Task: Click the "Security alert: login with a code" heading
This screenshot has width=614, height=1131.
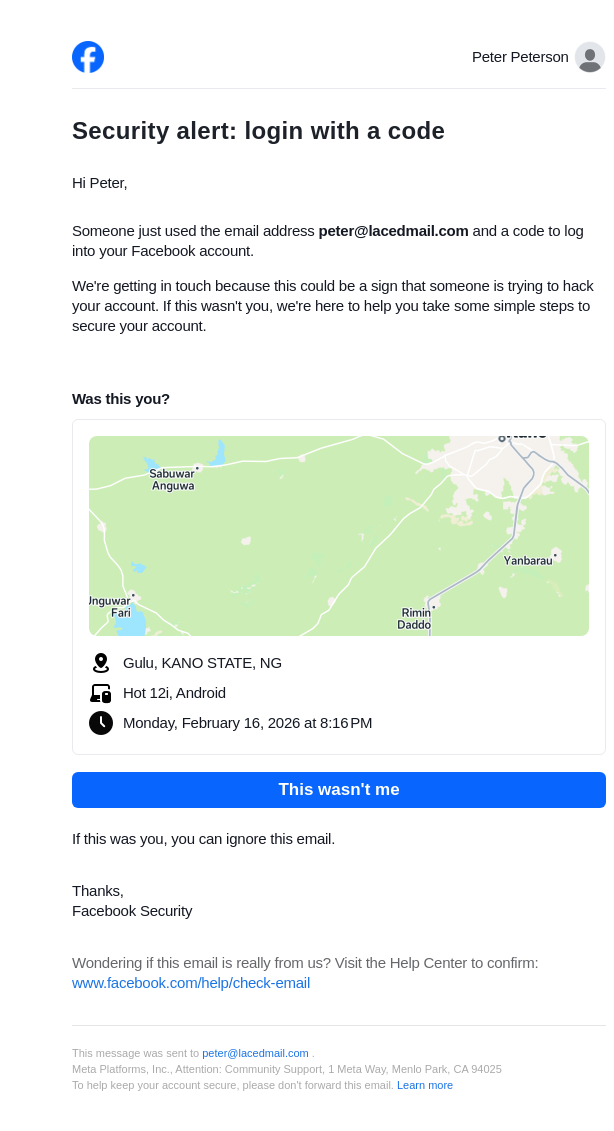Action: (258, 131)
